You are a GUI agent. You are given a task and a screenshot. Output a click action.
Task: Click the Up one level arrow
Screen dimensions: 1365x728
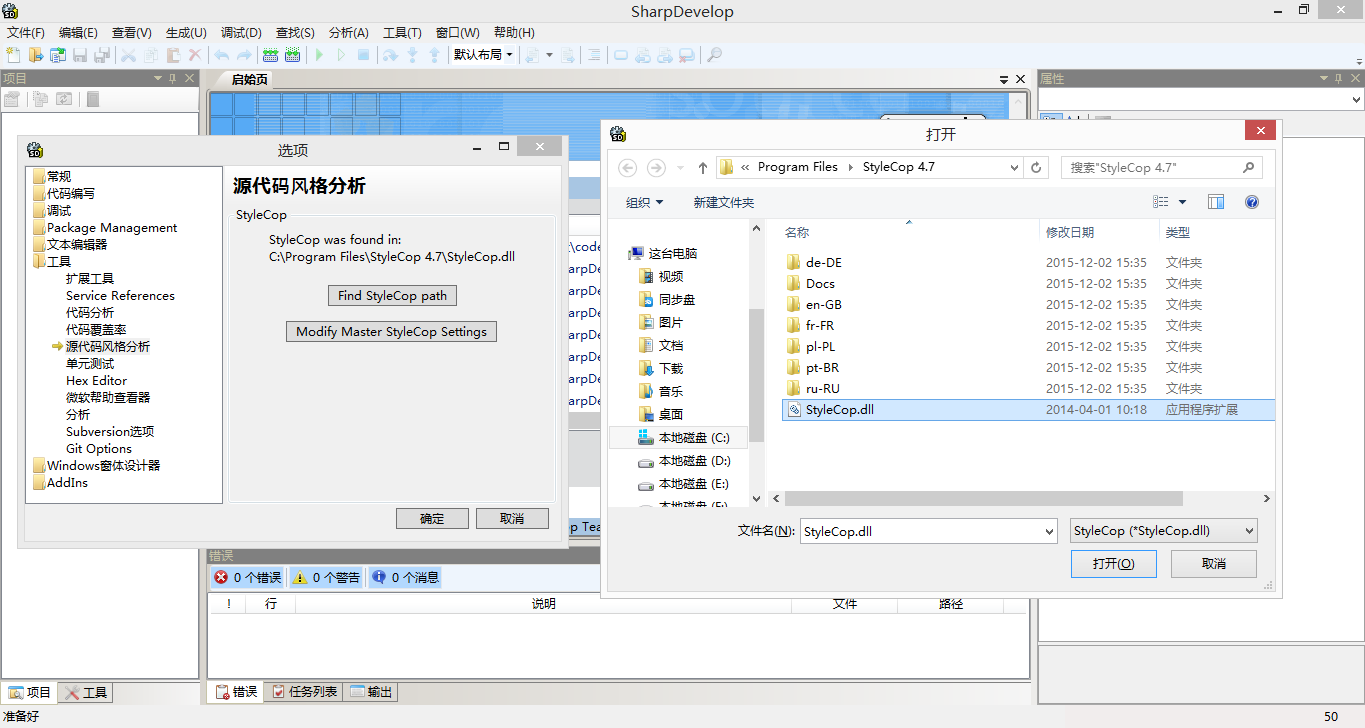702,167
